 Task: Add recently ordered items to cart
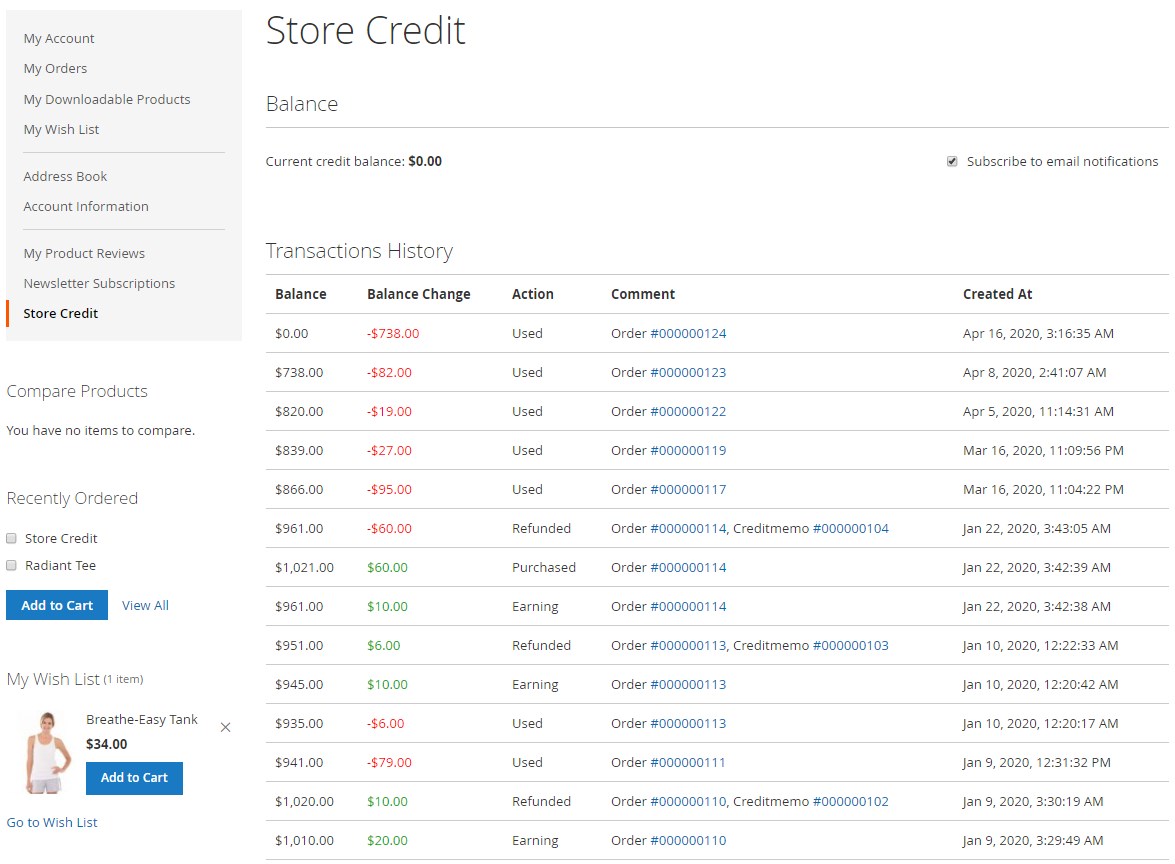[x=57, y=605]
